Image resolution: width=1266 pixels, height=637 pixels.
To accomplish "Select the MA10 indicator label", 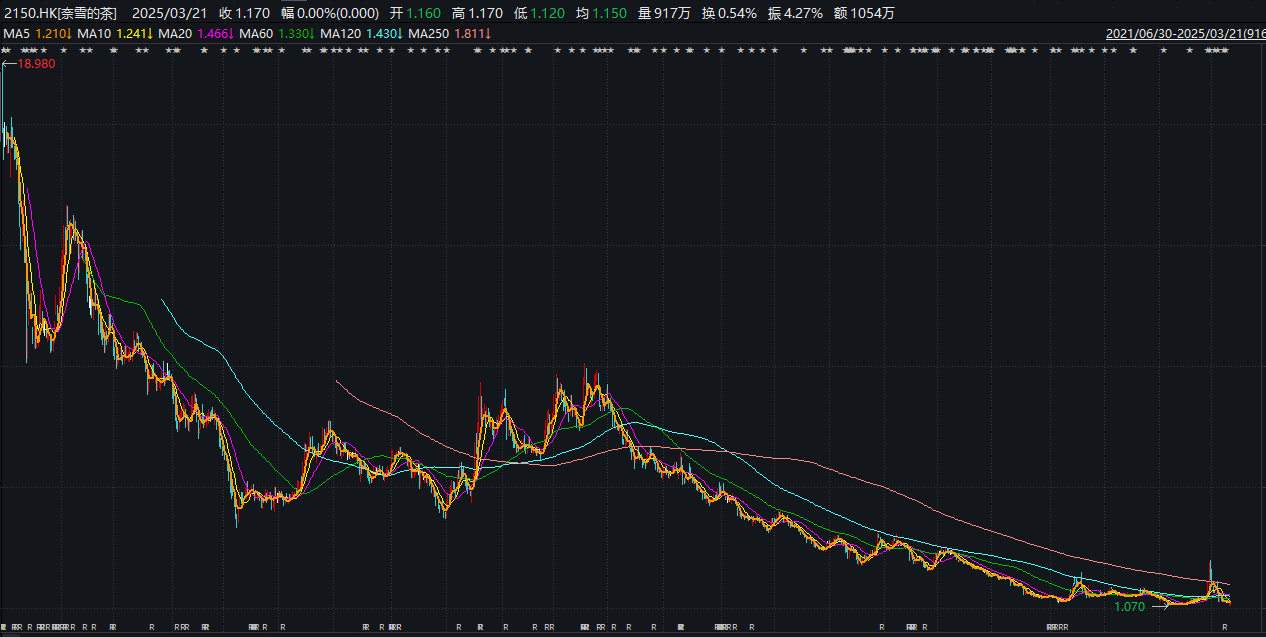I will (x=94, y=33).
